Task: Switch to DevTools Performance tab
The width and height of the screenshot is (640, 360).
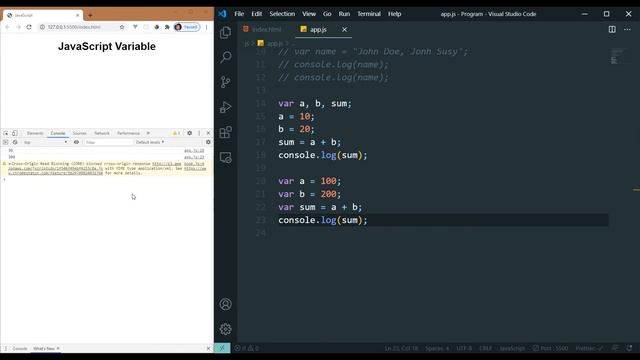Action: point(129,133)
